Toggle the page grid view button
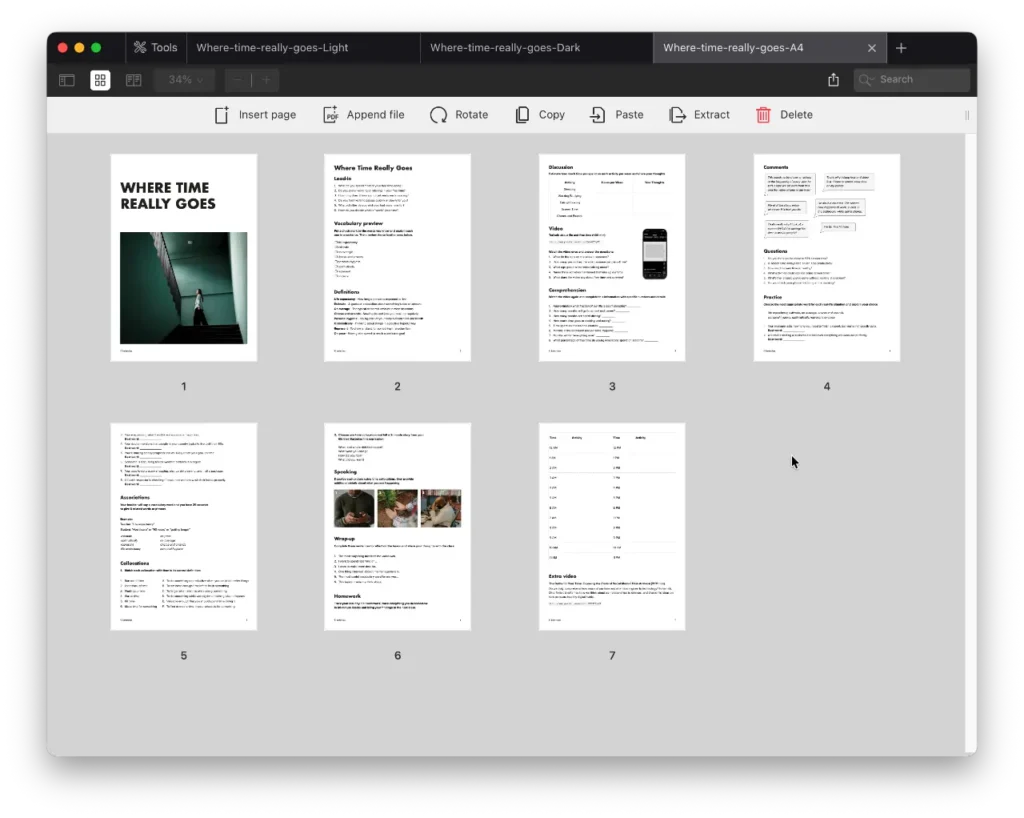 tap(100, 80)
